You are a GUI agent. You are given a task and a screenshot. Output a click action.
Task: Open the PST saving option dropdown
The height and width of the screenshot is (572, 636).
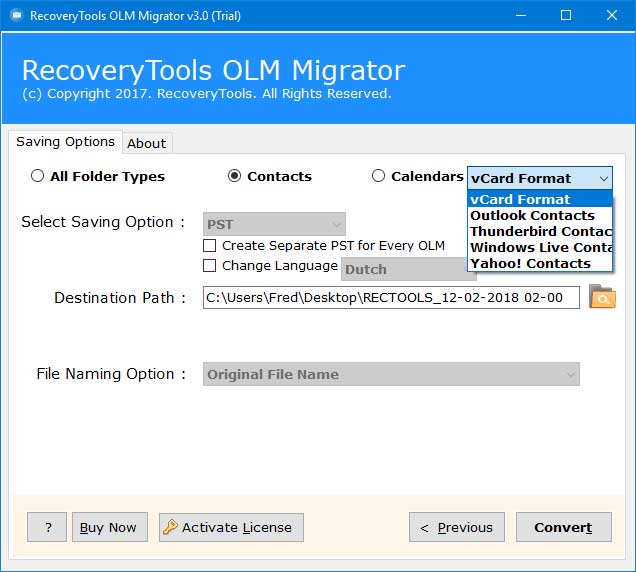pos(274,224)
